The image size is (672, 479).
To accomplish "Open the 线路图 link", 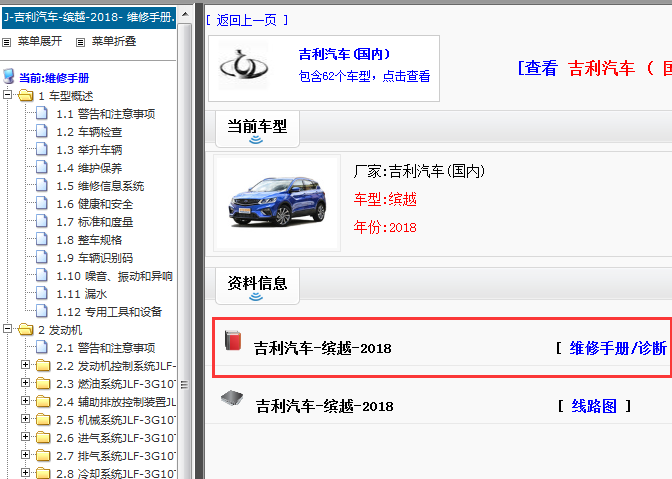I will point(594,406).
